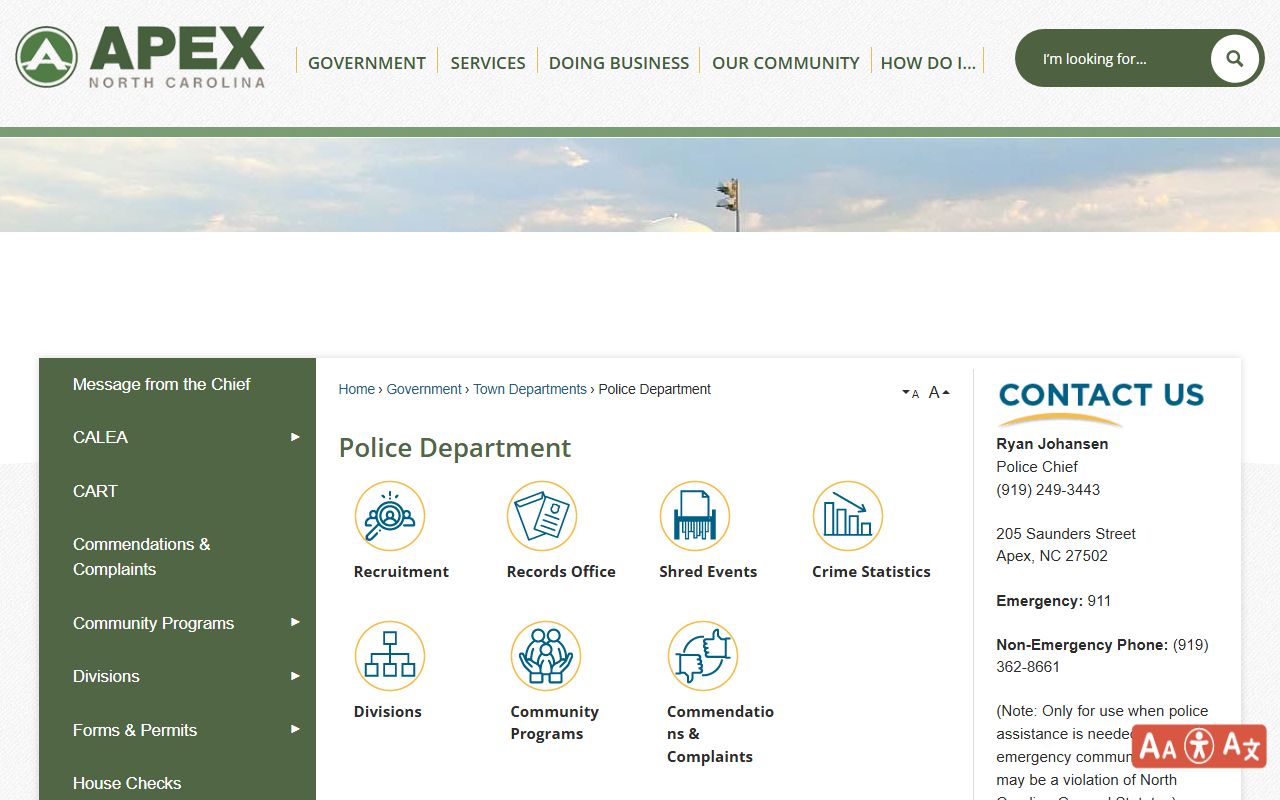Viewport: 1280px width, 800px height.
Task: Open the Recruitment icon
Action: 390,516
